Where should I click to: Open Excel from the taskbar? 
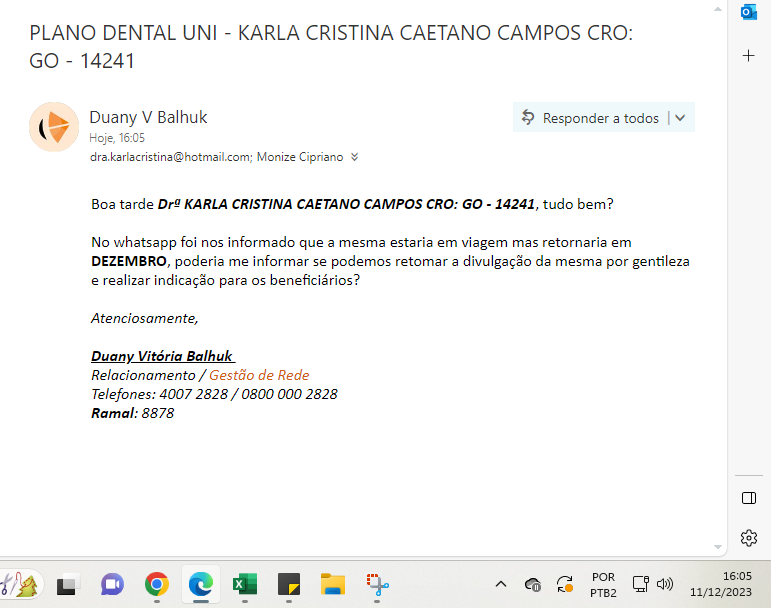244,584
